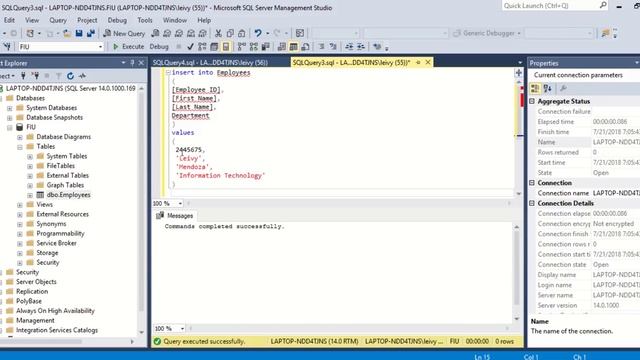The width and height of the screenshot is (640, 360).
Task: Select the Programmability folder
Action: tap(60, 233)
